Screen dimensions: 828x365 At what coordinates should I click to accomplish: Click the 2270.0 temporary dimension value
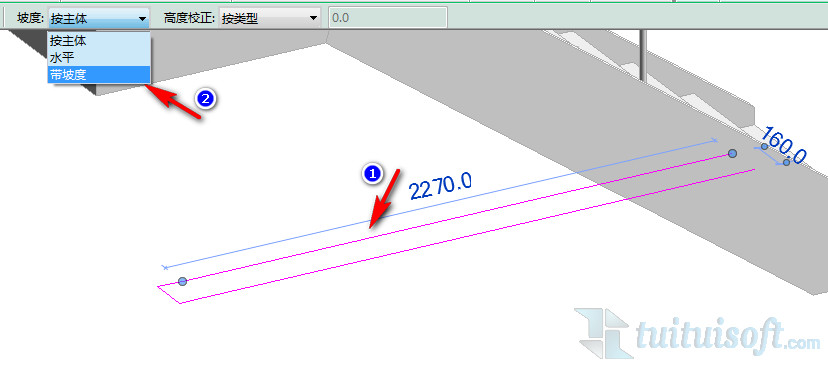tap(440, 185)
